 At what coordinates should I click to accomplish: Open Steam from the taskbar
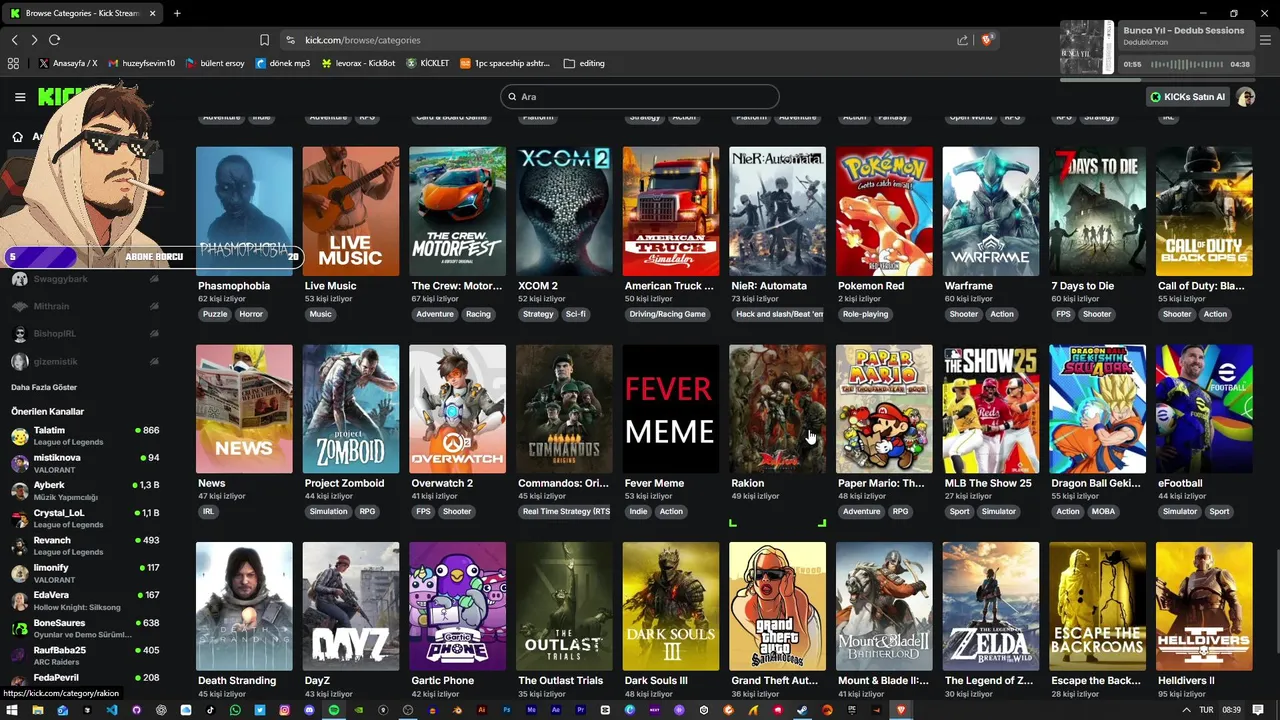[x=803, y=710]
